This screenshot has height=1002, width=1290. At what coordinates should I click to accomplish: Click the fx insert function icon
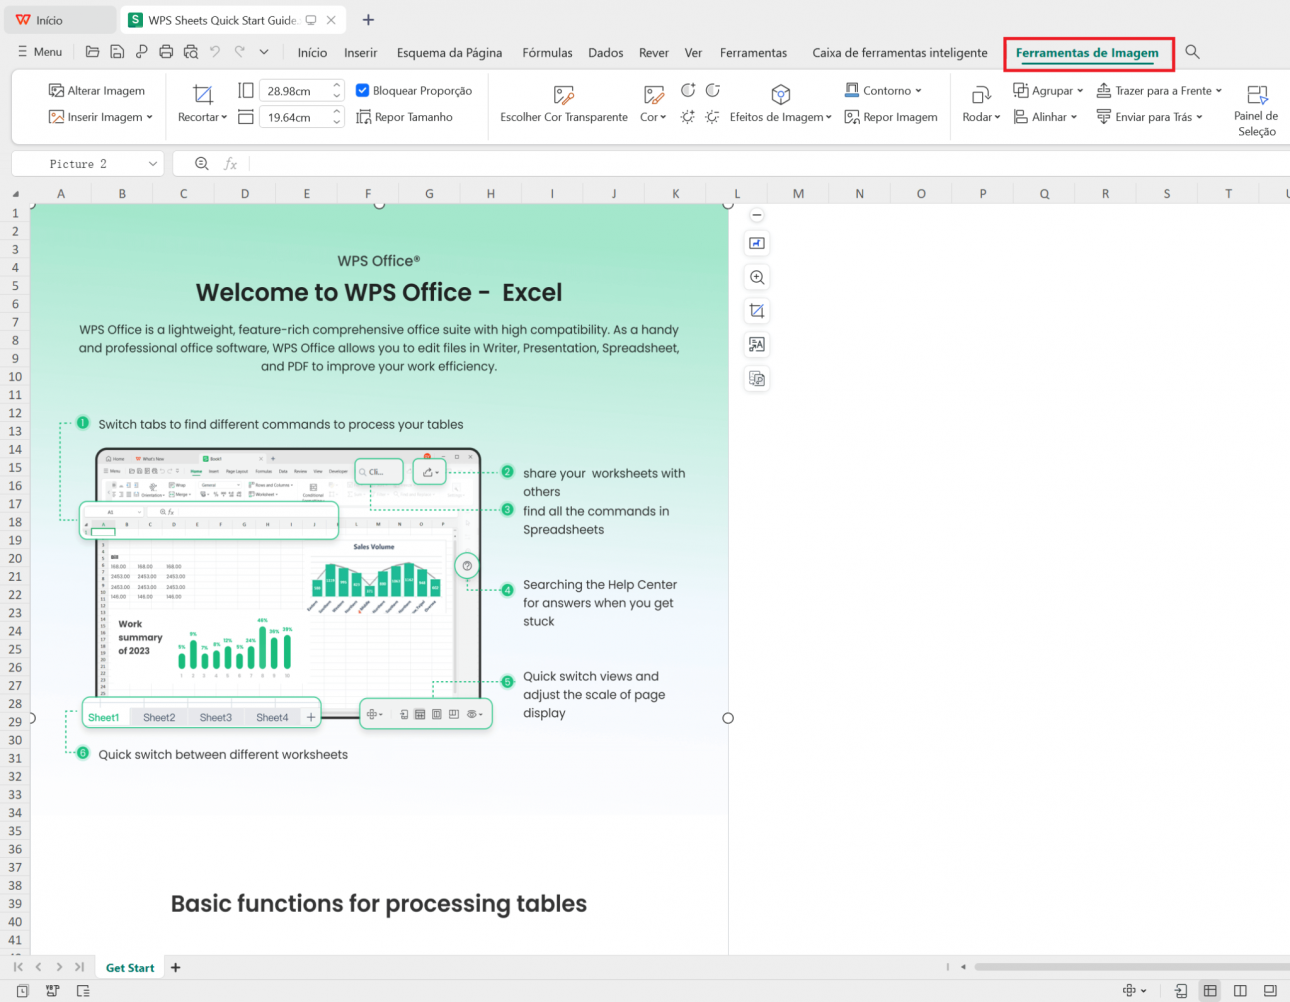tap(231, 164)
